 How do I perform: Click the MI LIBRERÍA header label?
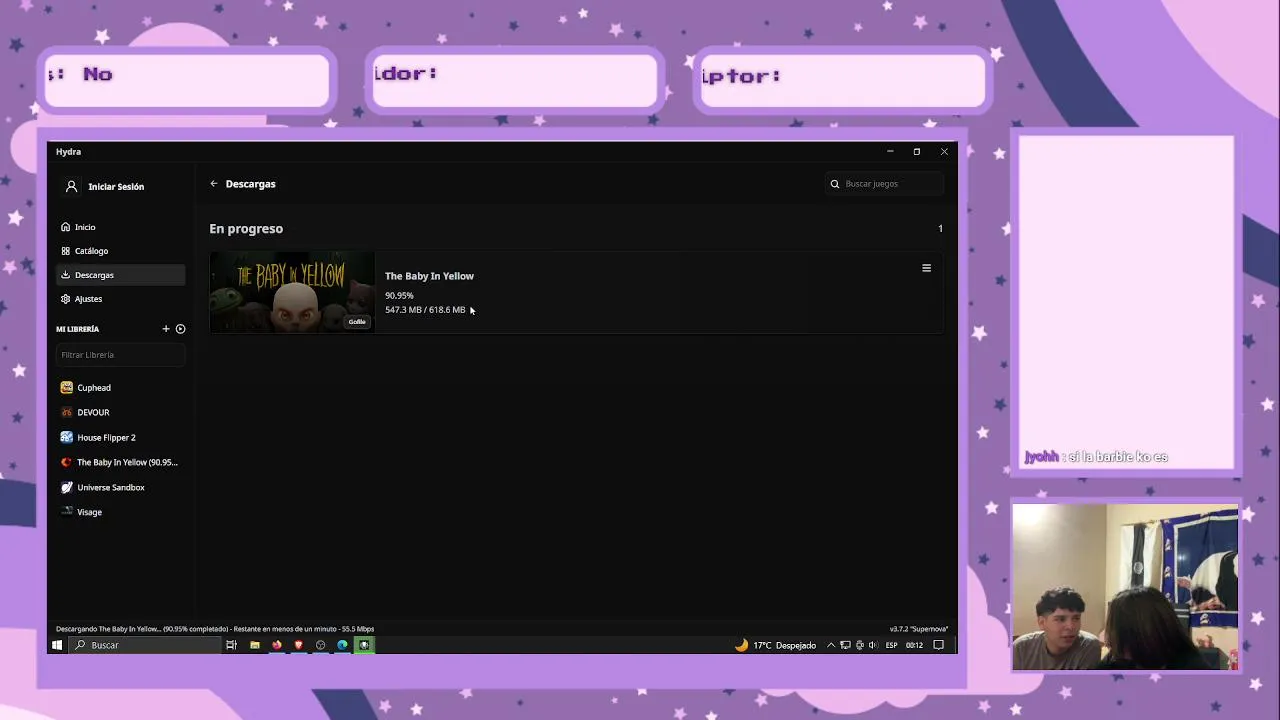(77, 329)
